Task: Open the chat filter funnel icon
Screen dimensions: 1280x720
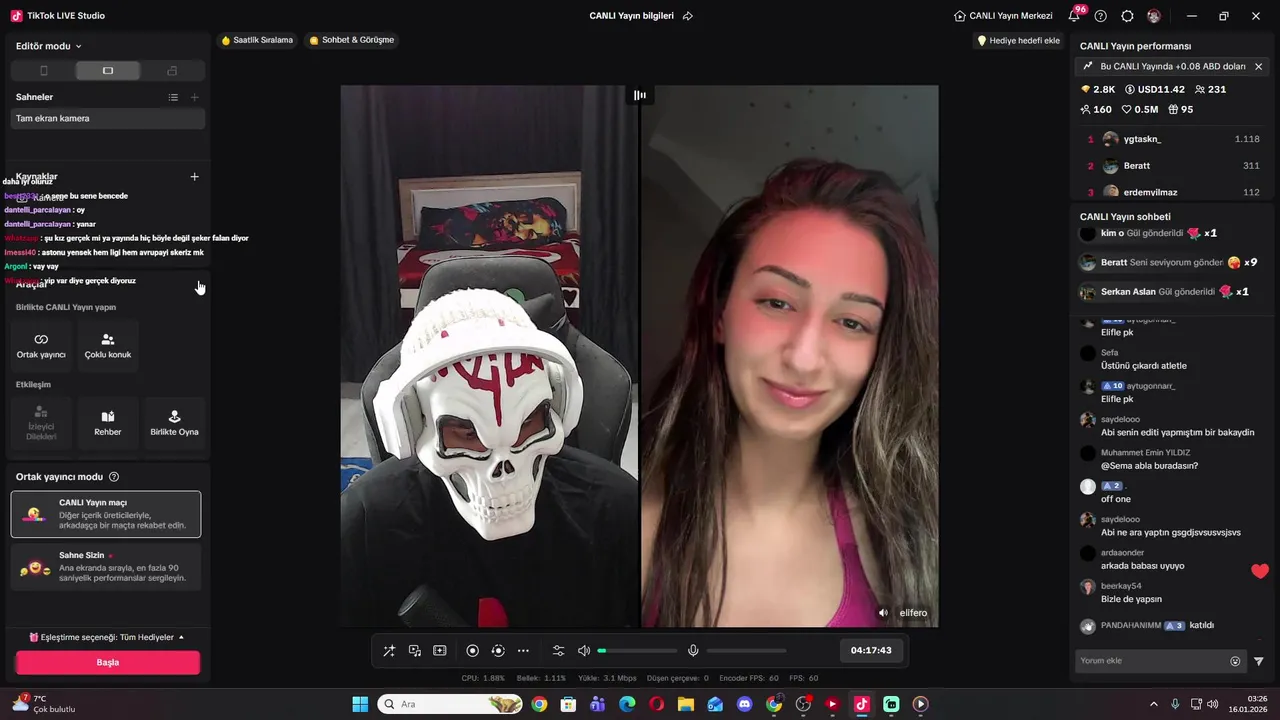Action: [x=1259, y=661]
